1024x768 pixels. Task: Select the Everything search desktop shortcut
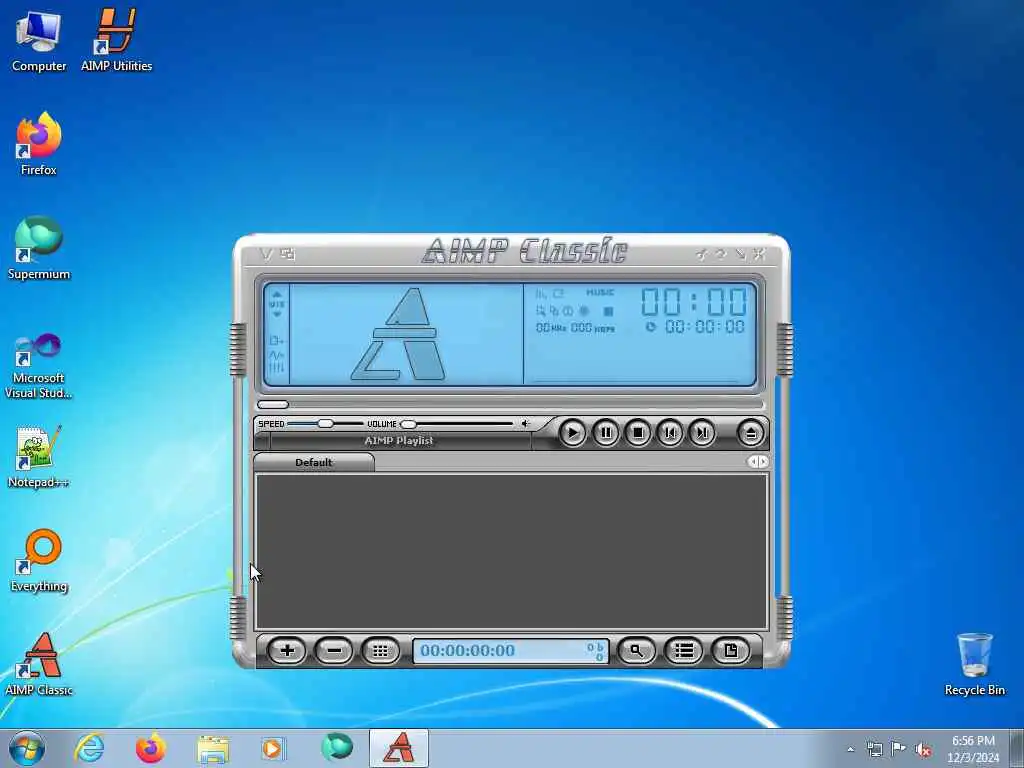39,560
